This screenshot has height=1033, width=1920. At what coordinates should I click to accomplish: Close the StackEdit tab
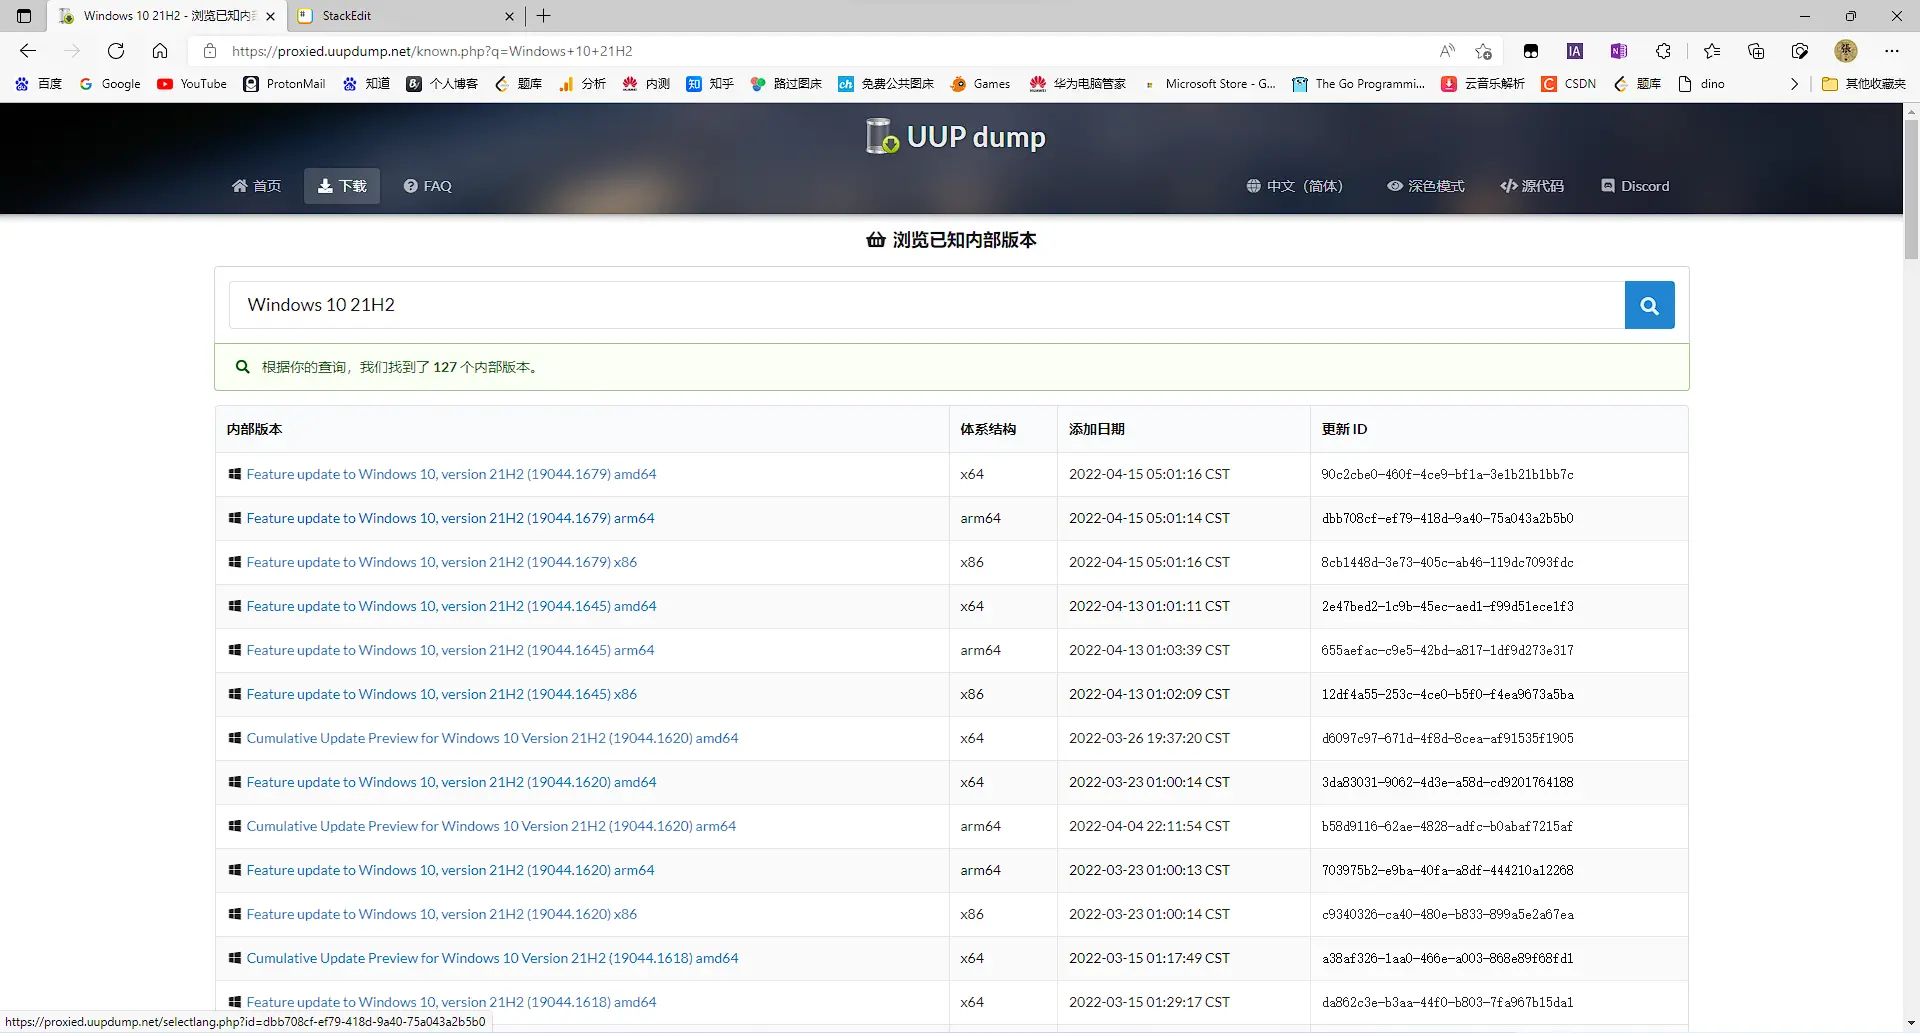tap(509, 16)
